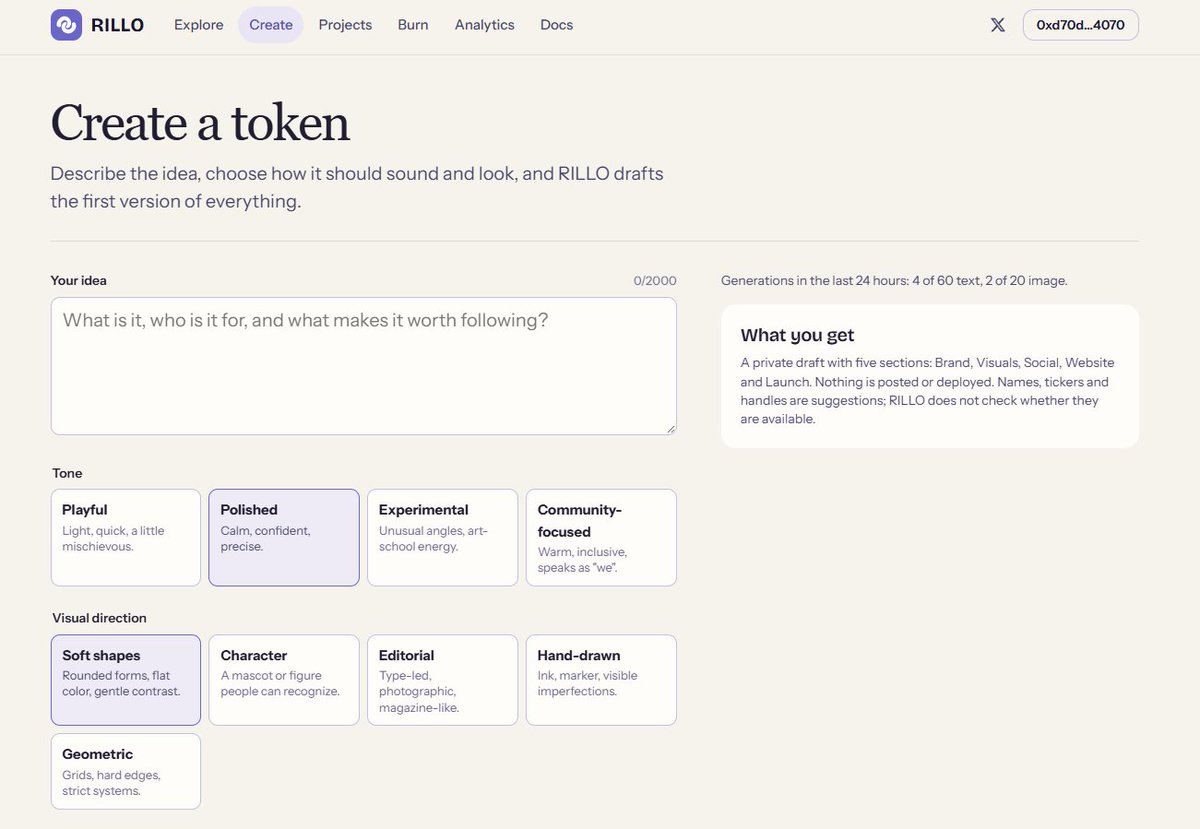
Task: Open Docs in navigation
Action: (557, 25)
